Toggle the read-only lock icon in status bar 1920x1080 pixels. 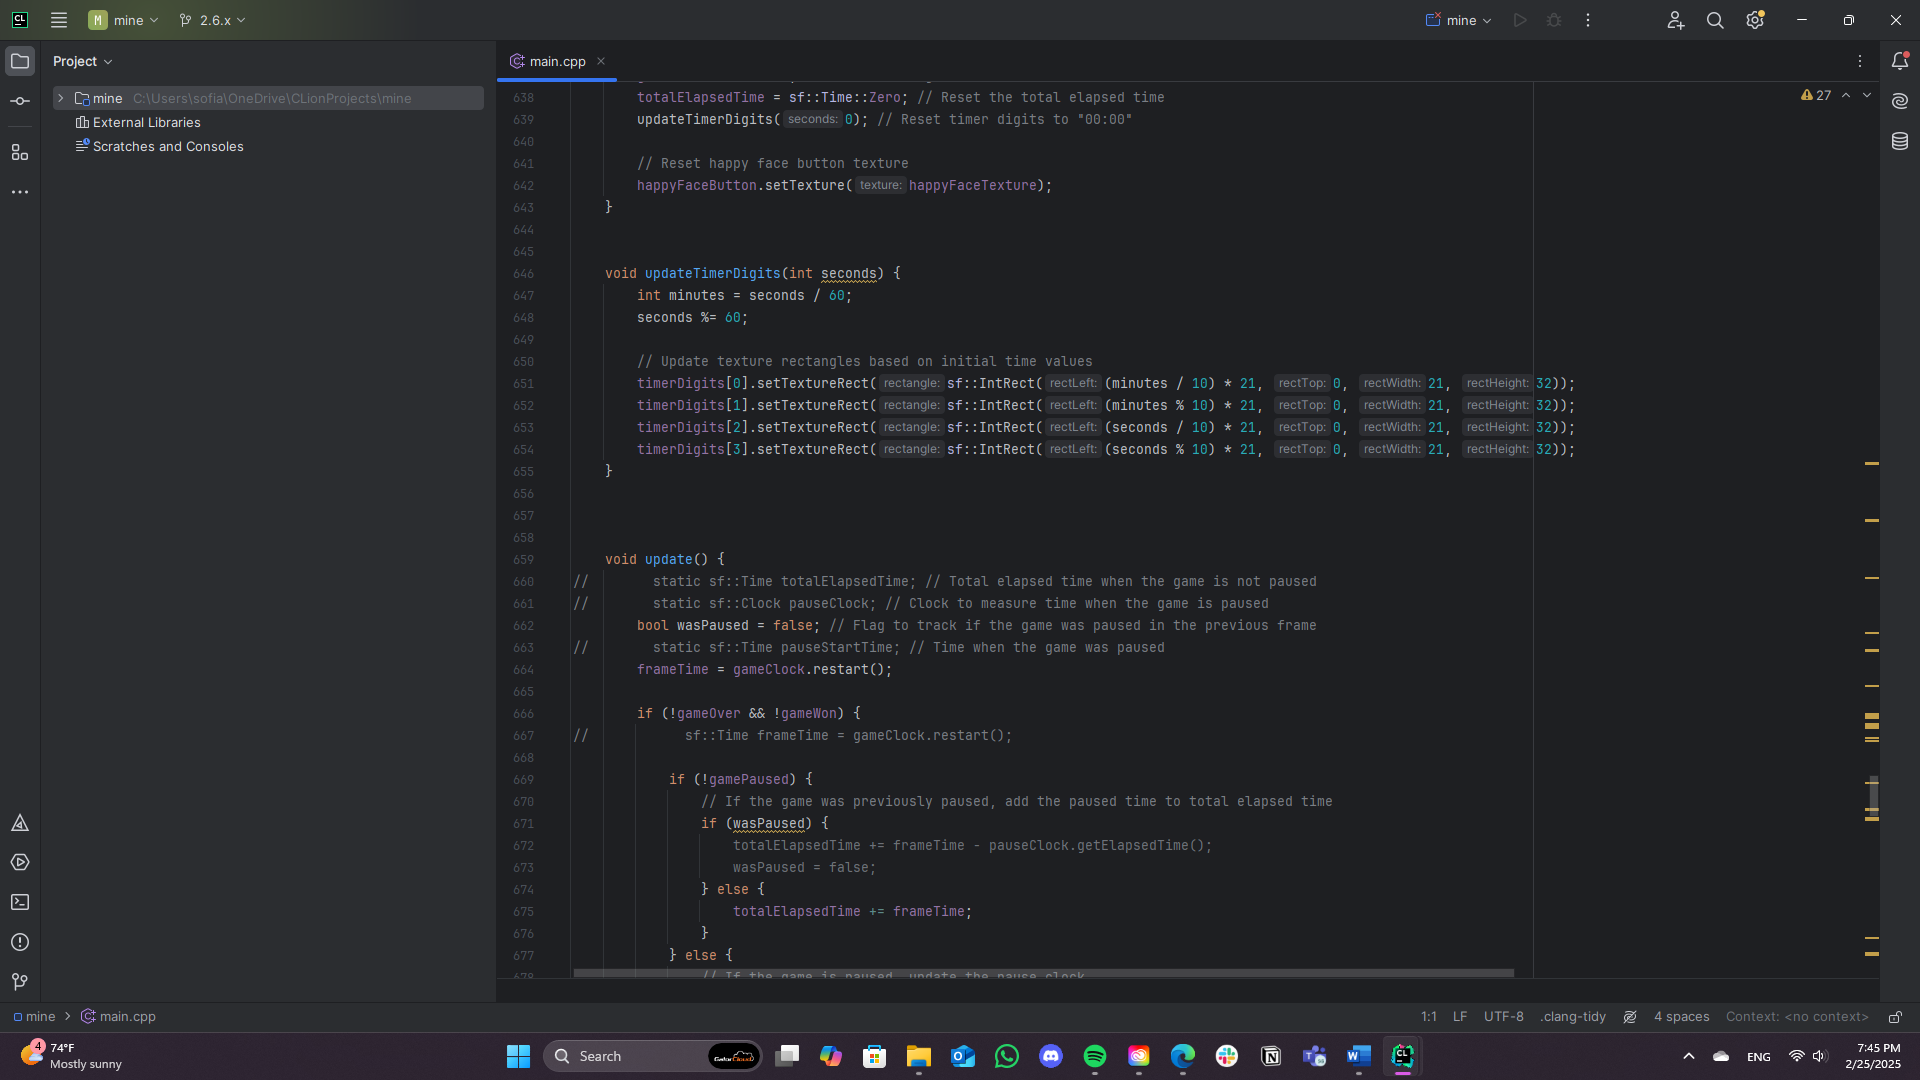pyautogui.click(x=1895, y=1016)
